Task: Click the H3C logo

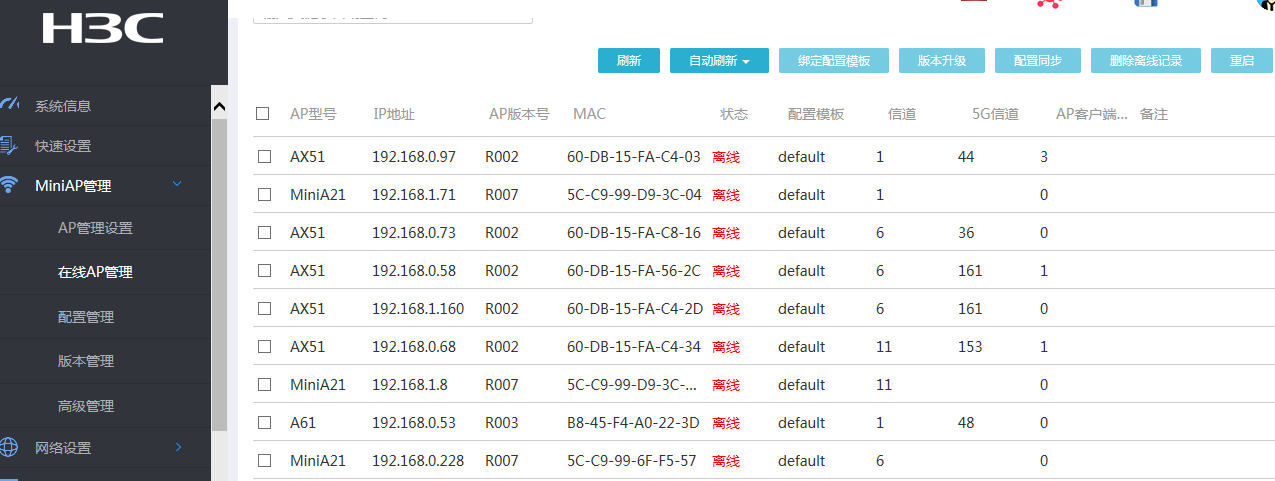Action: (103, 27)
